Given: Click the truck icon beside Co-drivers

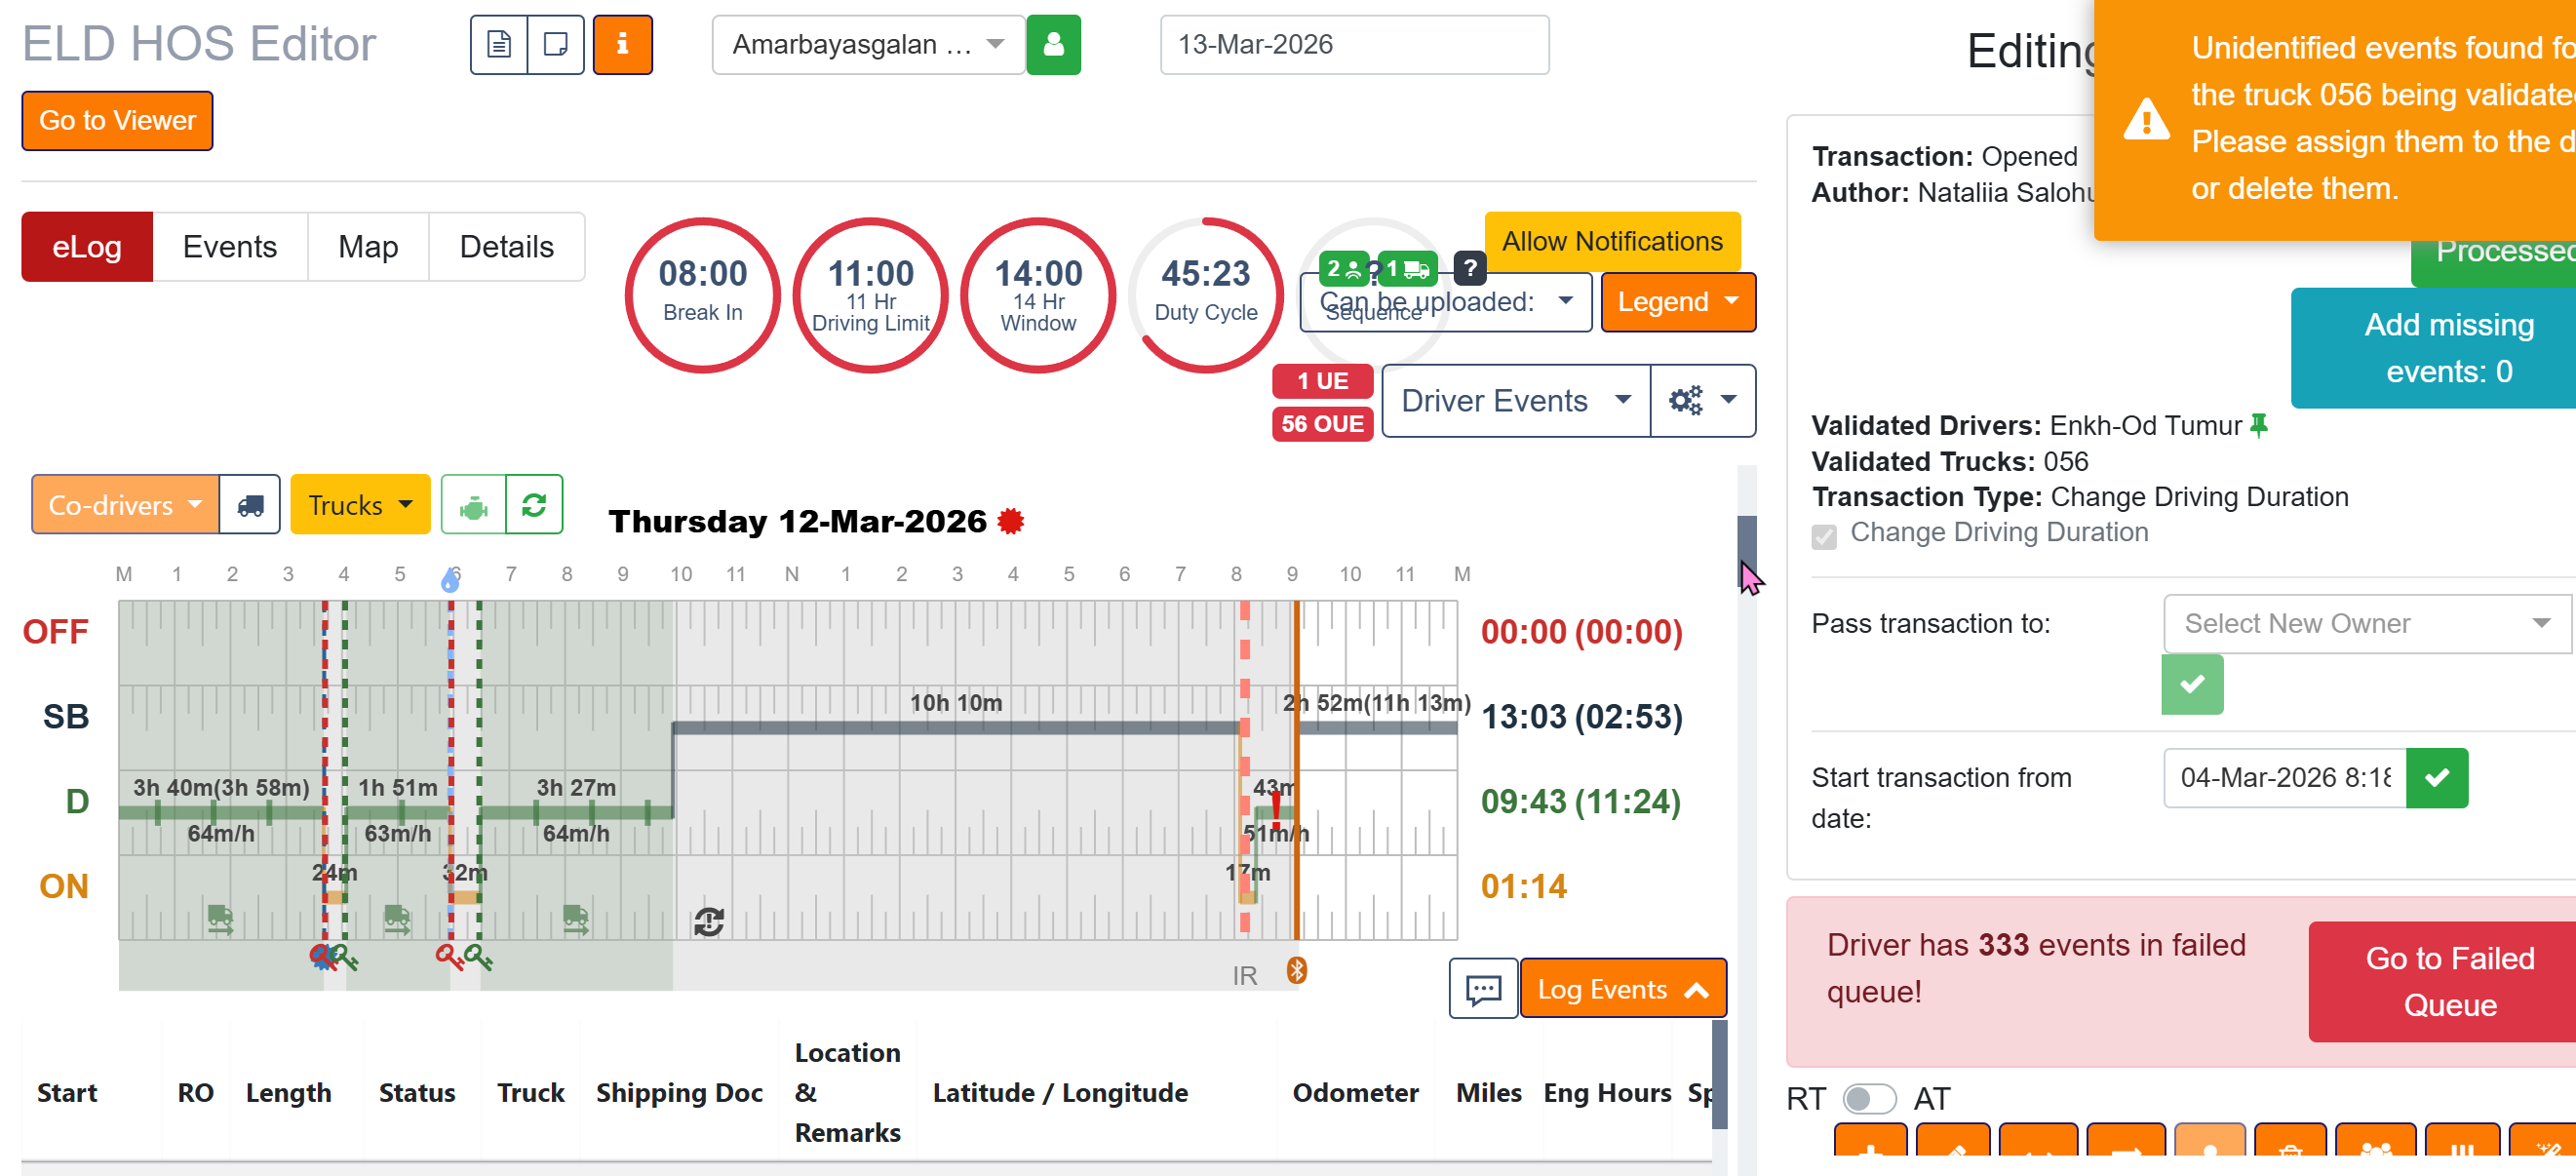Looking at the screenshot, I should point(250,505).
